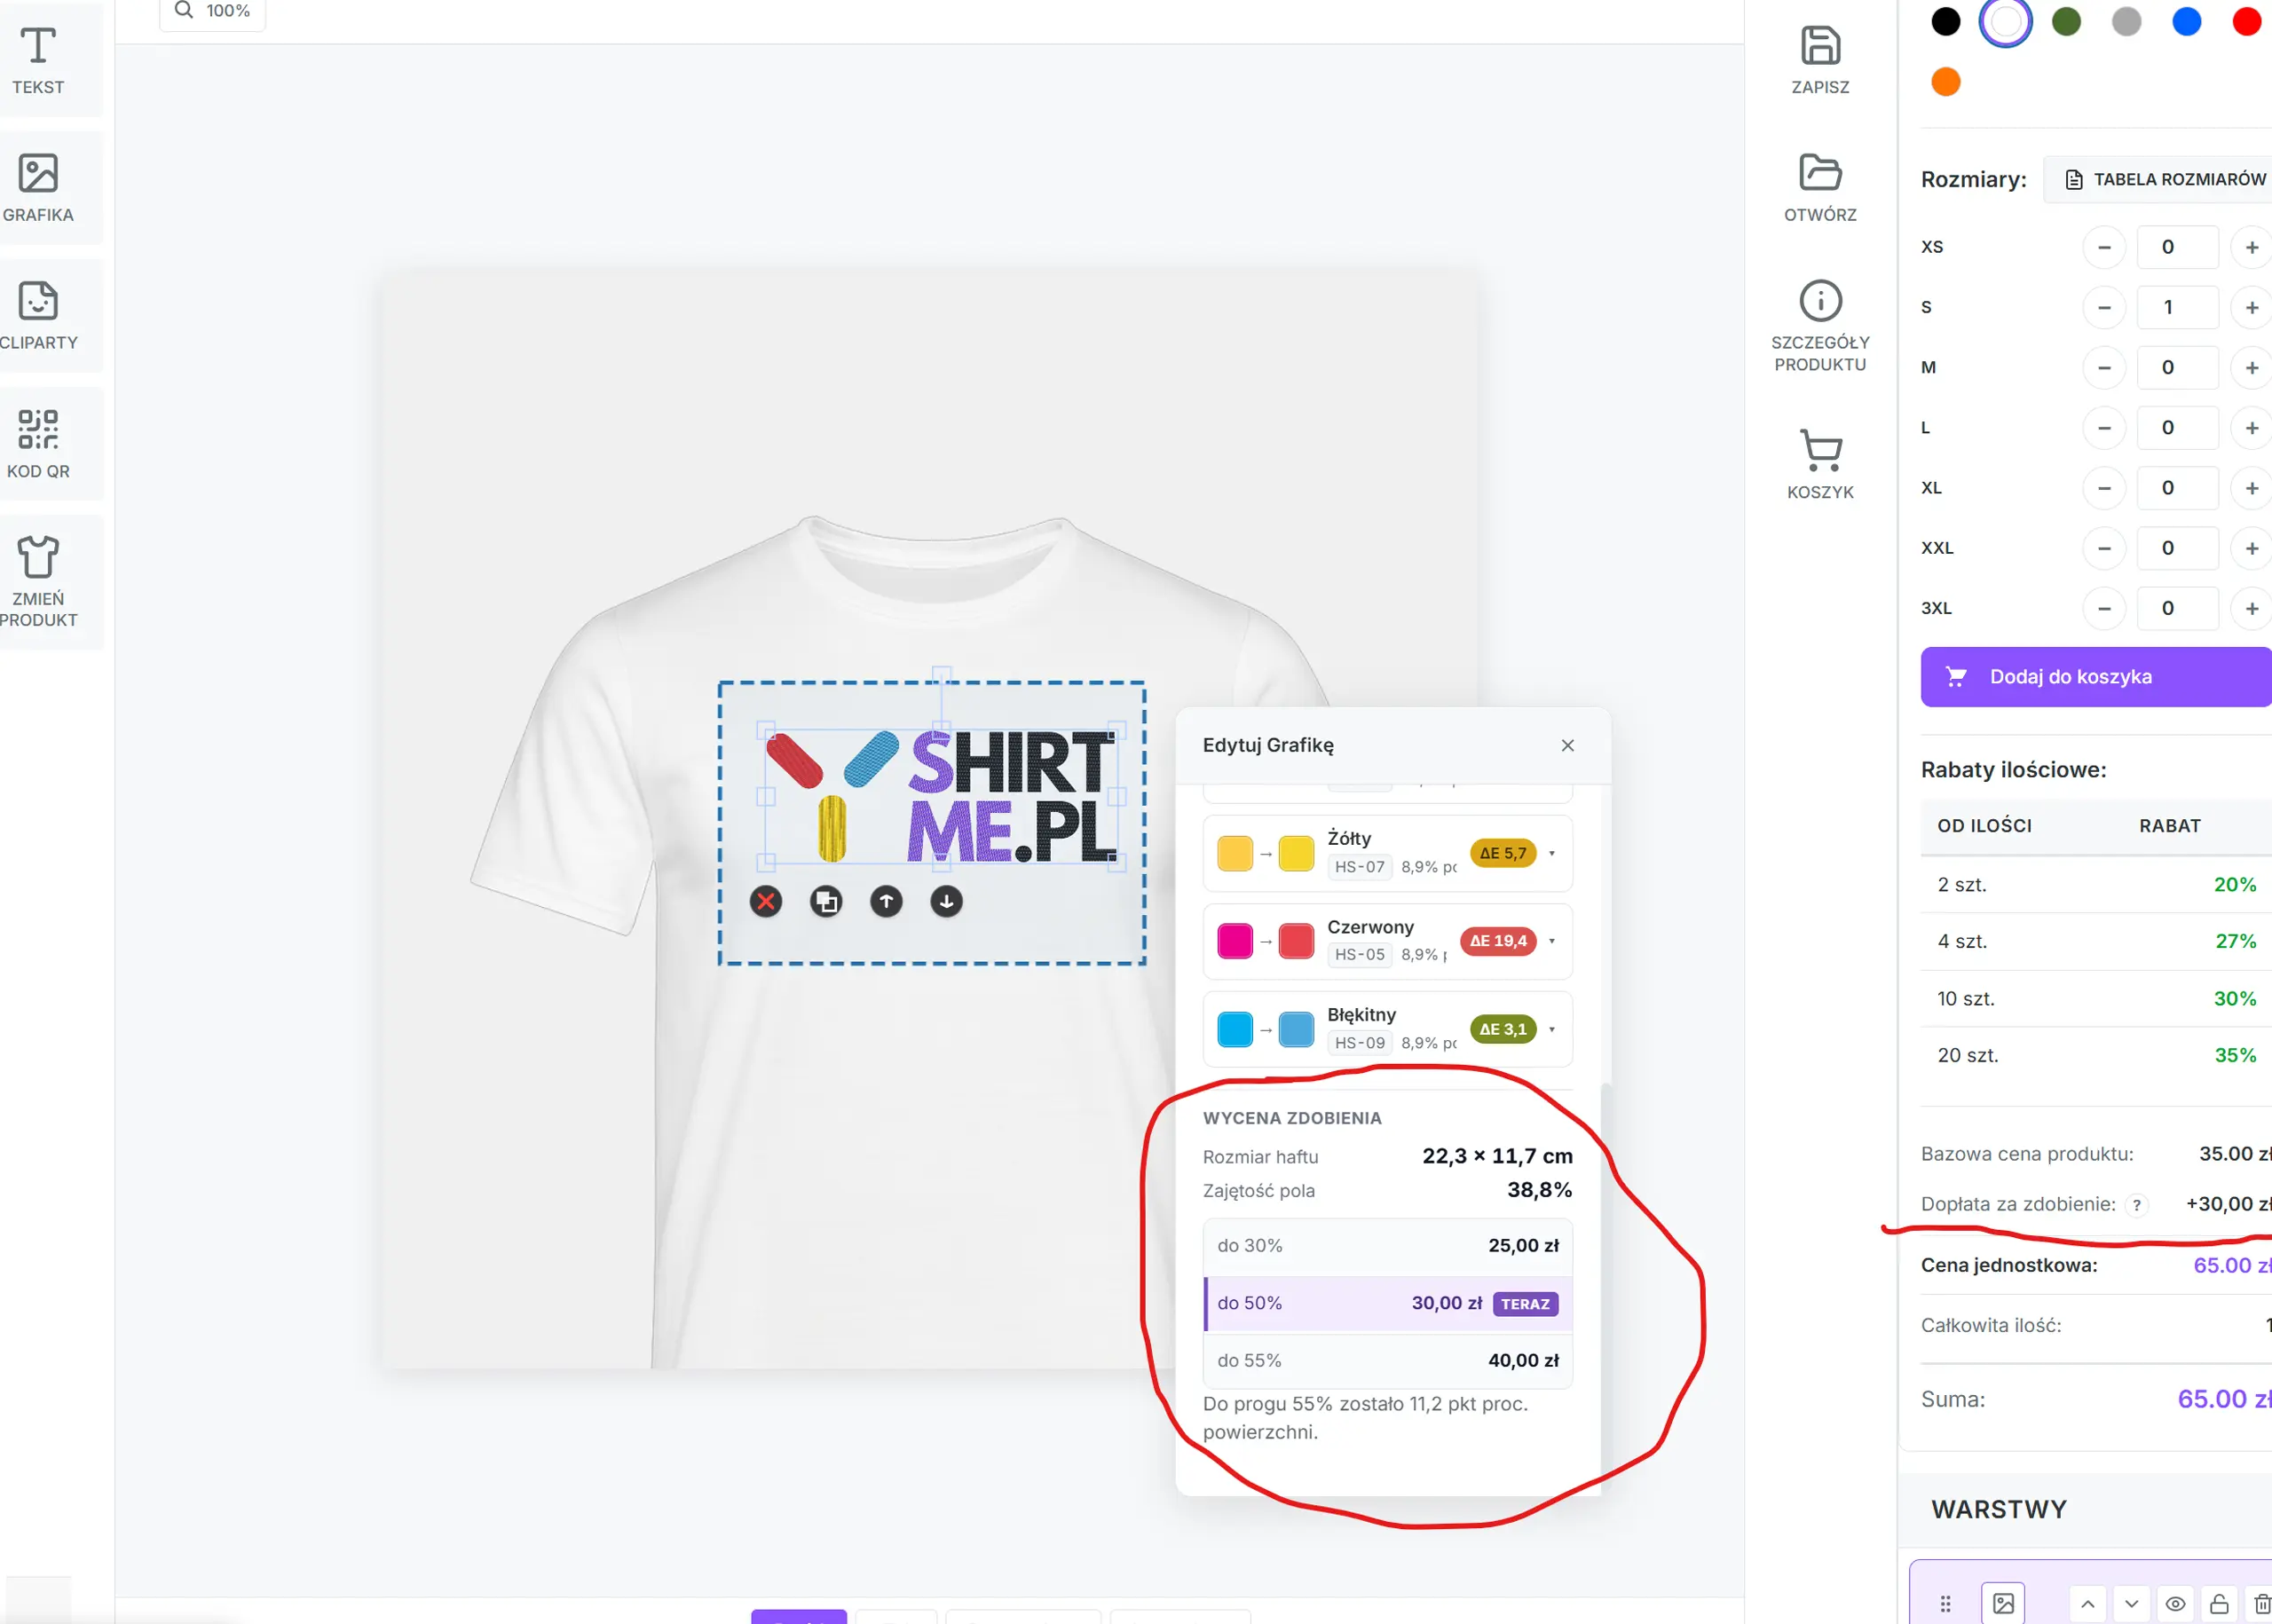2272x1624 pixels.
Task: Click the '2 szt.' discount row
Action: (2096, 885)
